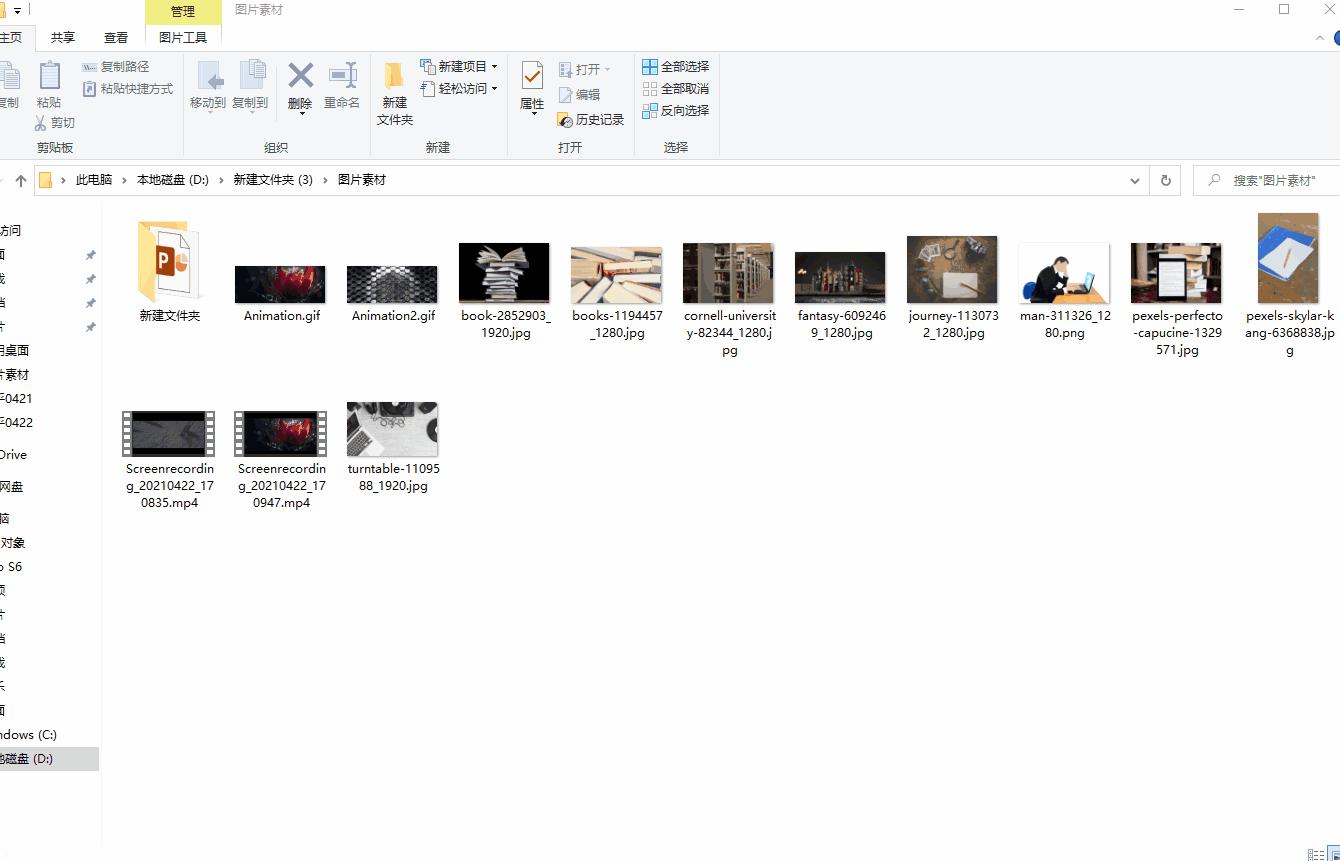Click 0421 folder in navigation pane
Viewport: 1340px width, 861px height.
point(16,399)
